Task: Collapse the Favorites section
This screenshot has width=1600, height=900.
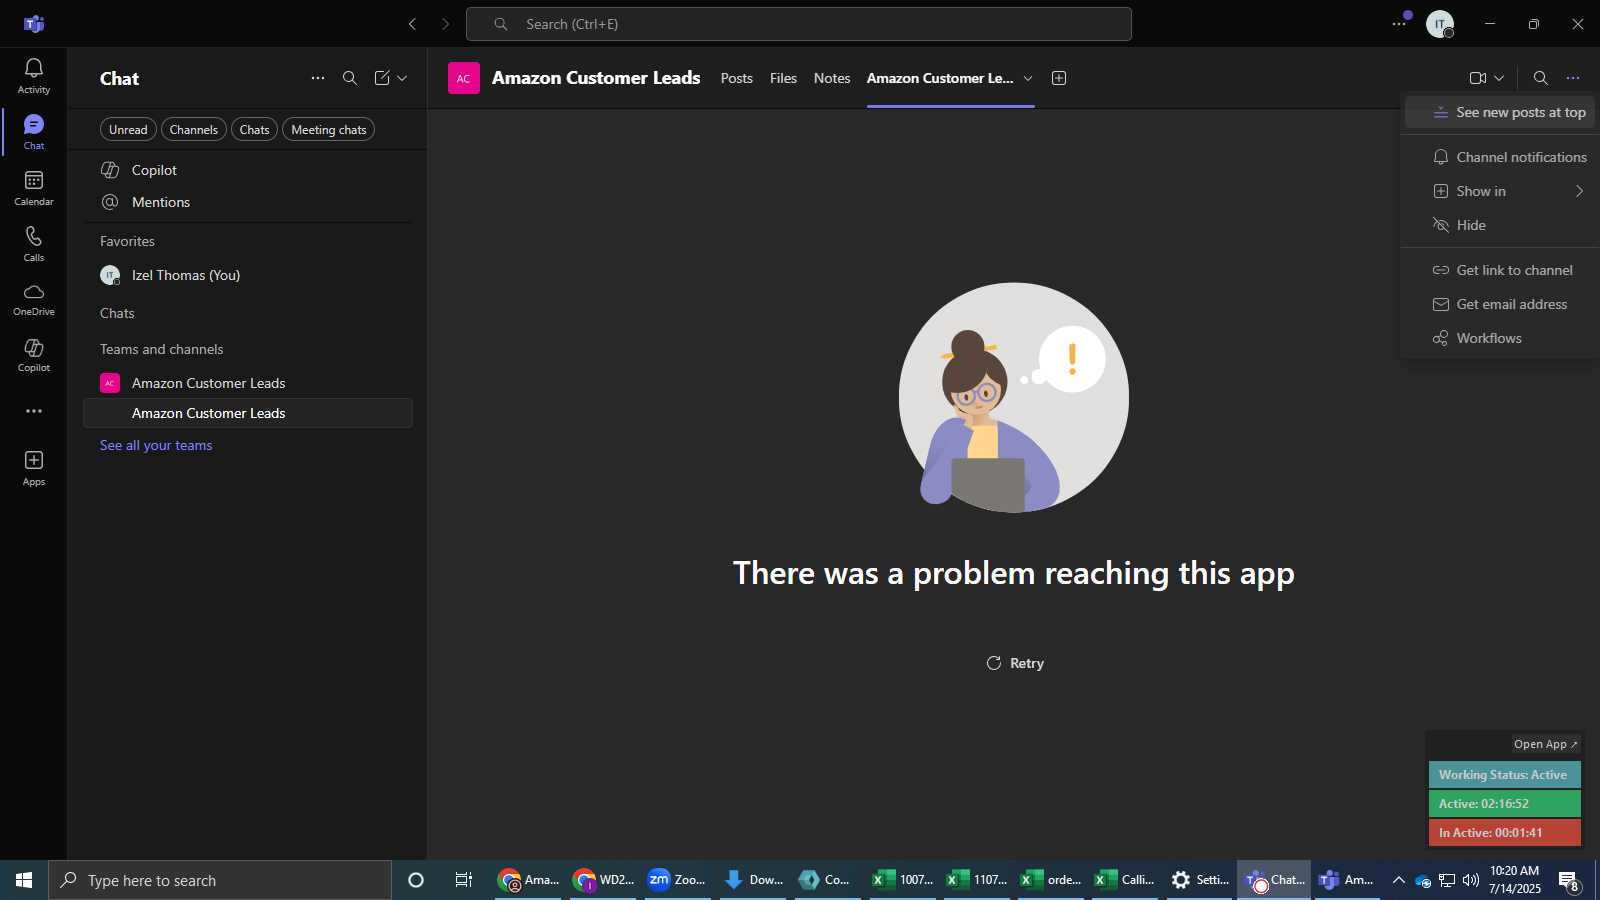Action: (x=127, y=241)
